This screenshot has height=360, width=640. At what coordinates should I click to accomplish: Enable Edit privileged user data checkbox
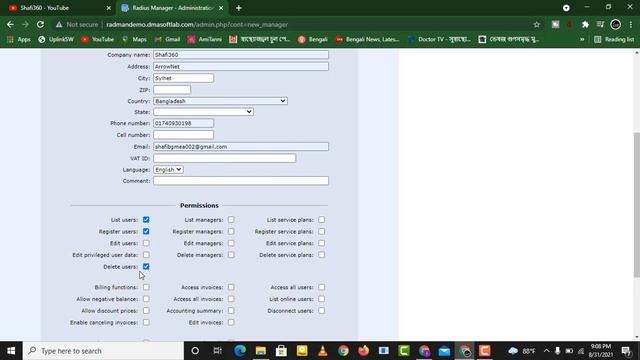pyautogui.click(x=146, y=255)
